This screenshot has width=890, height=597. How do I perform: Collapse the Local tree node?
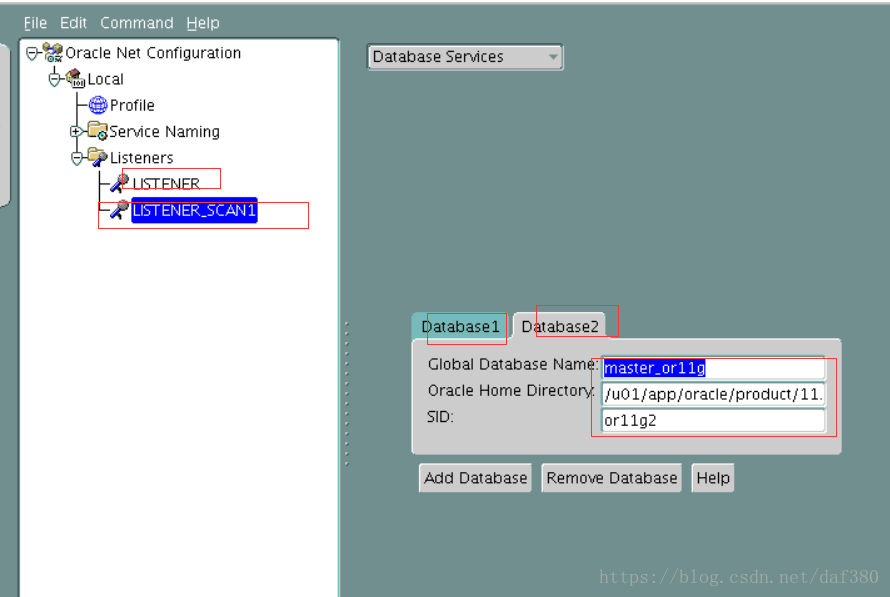point(54,79)
